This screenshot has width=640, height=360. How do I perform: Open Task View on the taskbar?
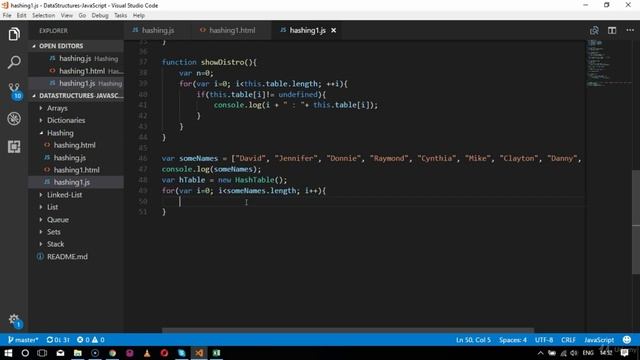pyautogui.click(x=42, y=353)
